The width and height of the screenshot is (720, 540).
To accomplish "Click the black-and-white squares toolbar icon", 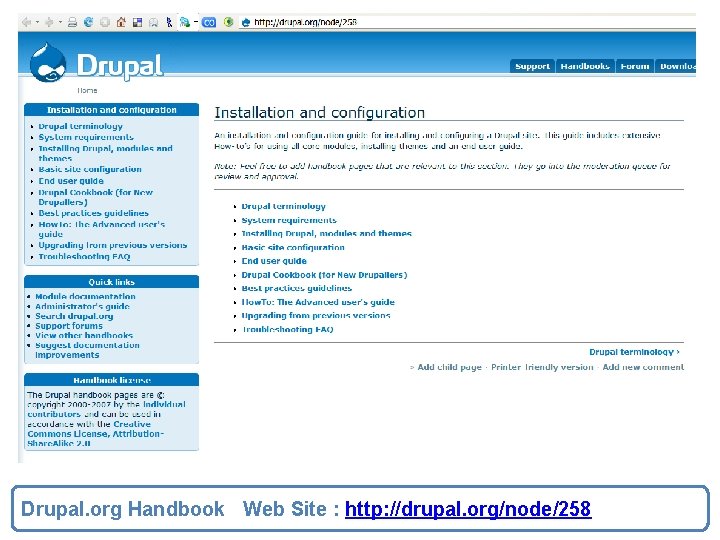I will click(137, 22).
